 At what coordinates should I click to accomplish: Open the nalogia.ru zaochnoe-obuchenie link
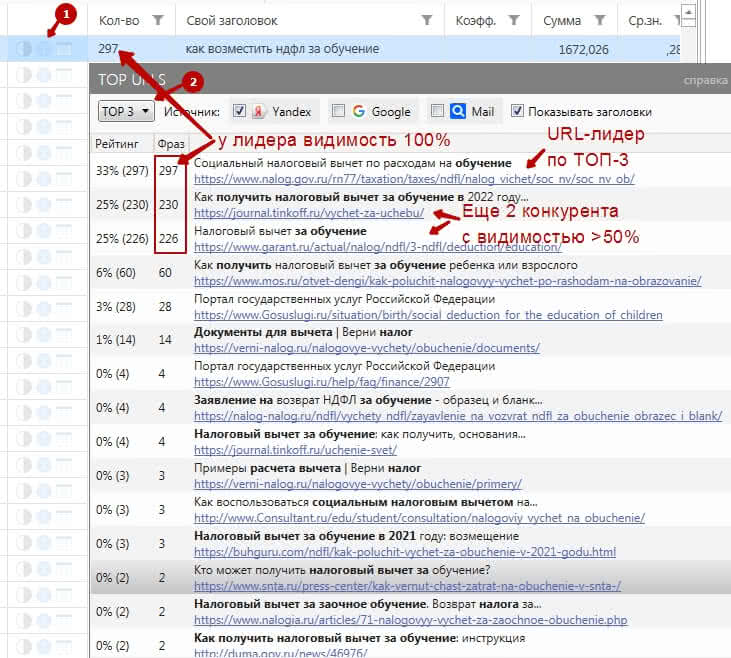pos(410,620)
